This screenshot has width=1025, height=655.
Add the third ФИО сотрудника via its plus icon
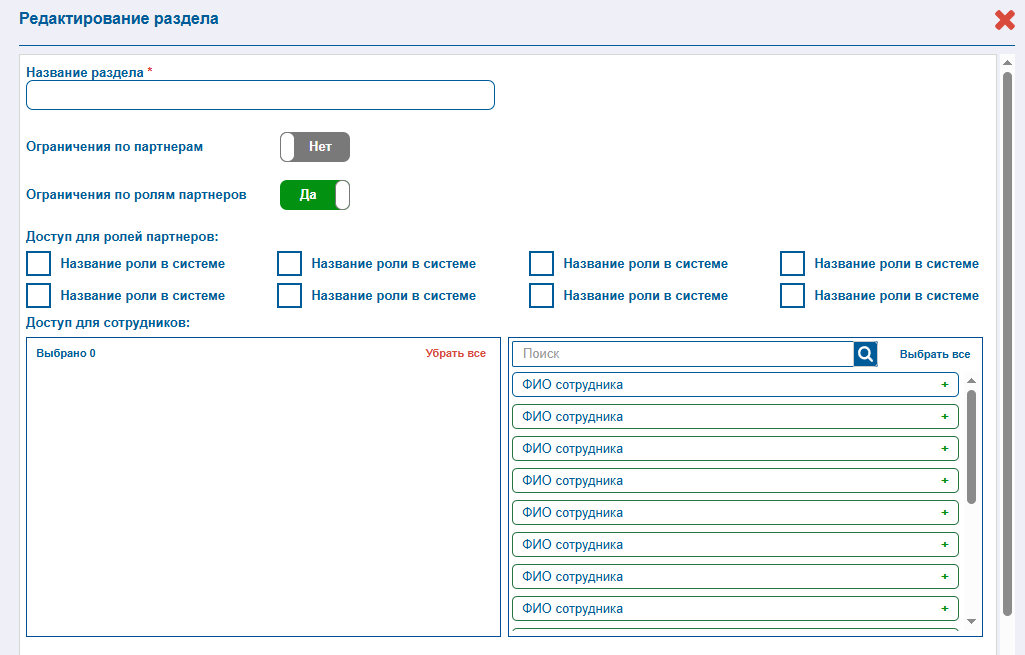click(945, 448)
